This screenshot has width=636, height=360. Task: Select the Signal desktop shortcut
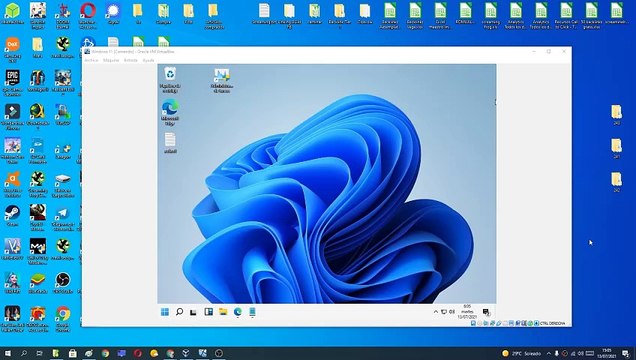[113, 13]
